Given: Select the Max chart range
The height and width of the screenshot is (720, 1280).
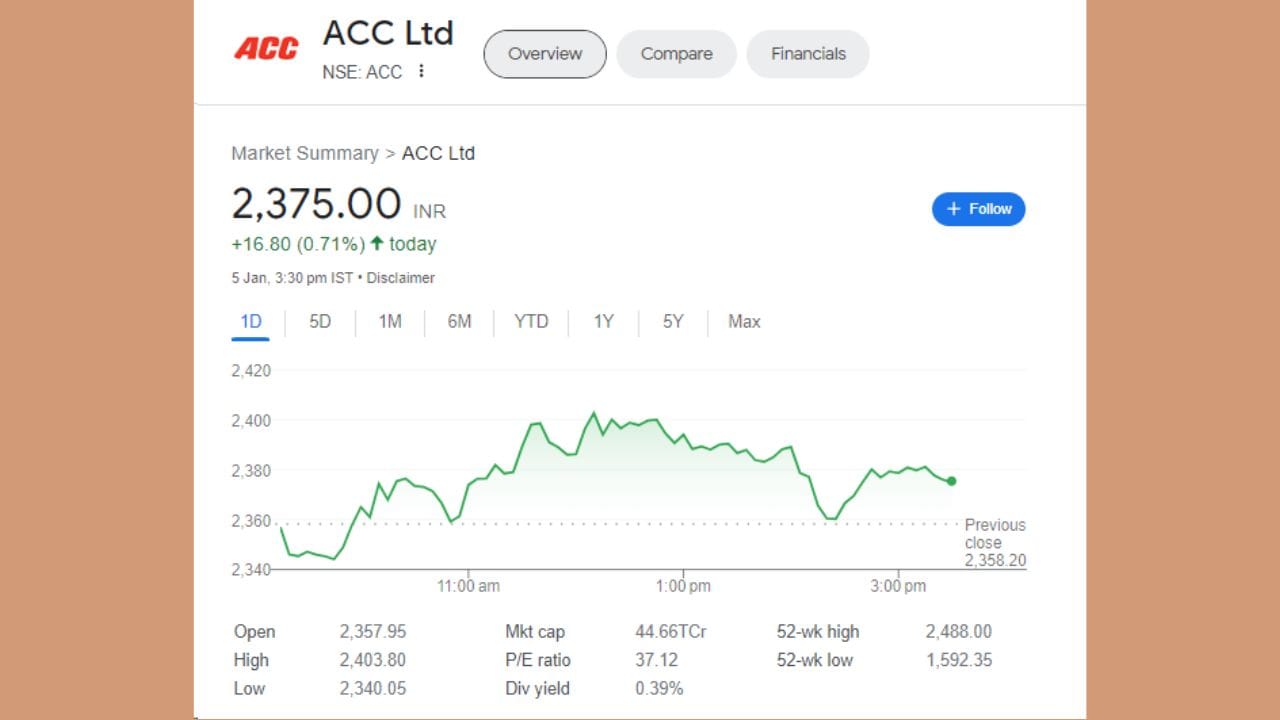Looking at the screenshot, I should [x=744, y=322].
